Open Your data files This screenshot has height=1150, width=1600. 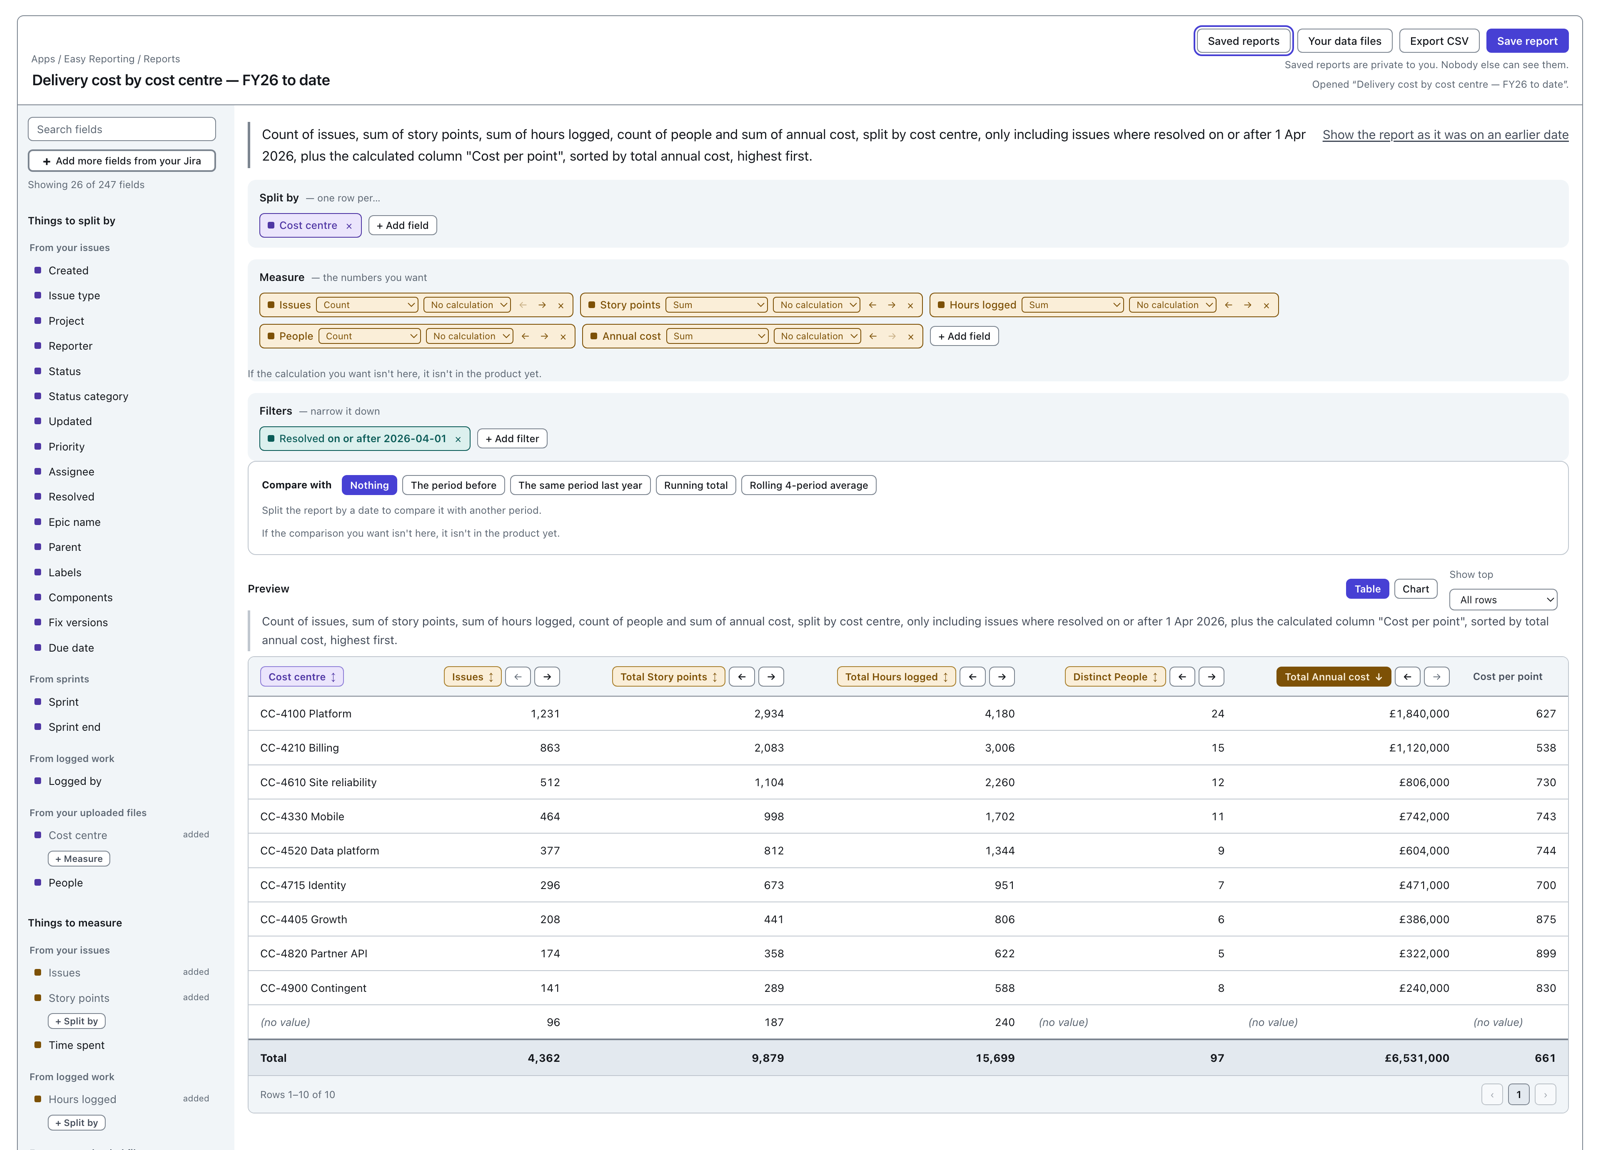tap(1344, 41)
